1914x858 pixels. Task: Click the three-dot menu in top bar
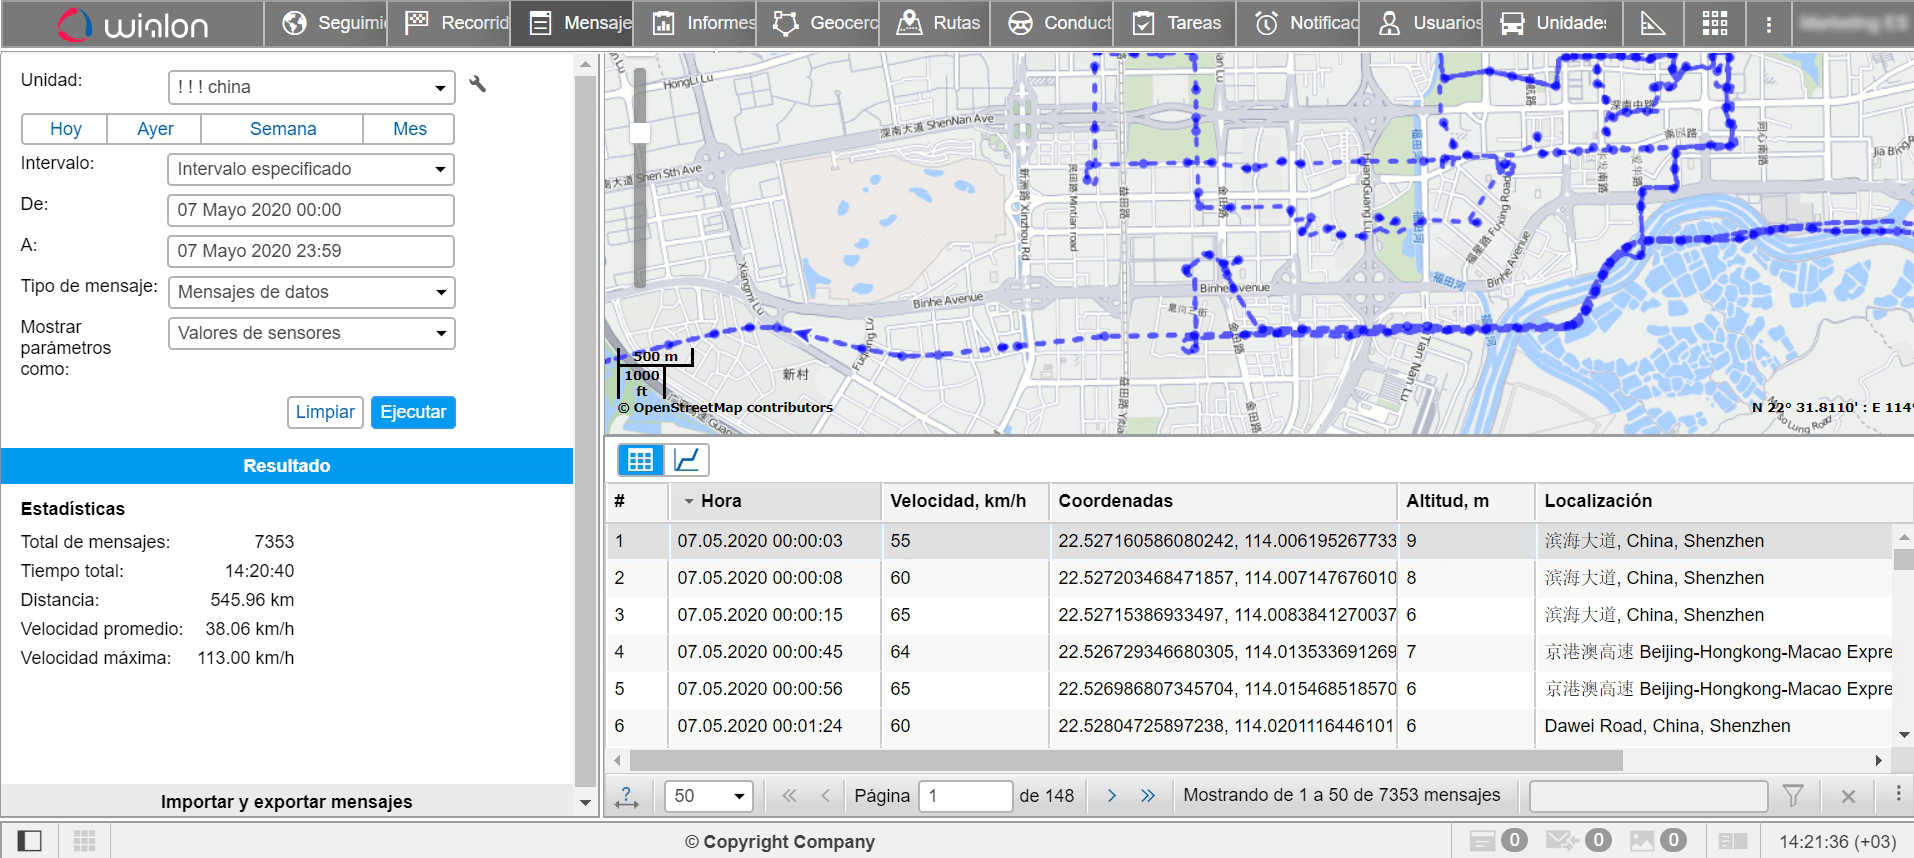click(1768, 24)
